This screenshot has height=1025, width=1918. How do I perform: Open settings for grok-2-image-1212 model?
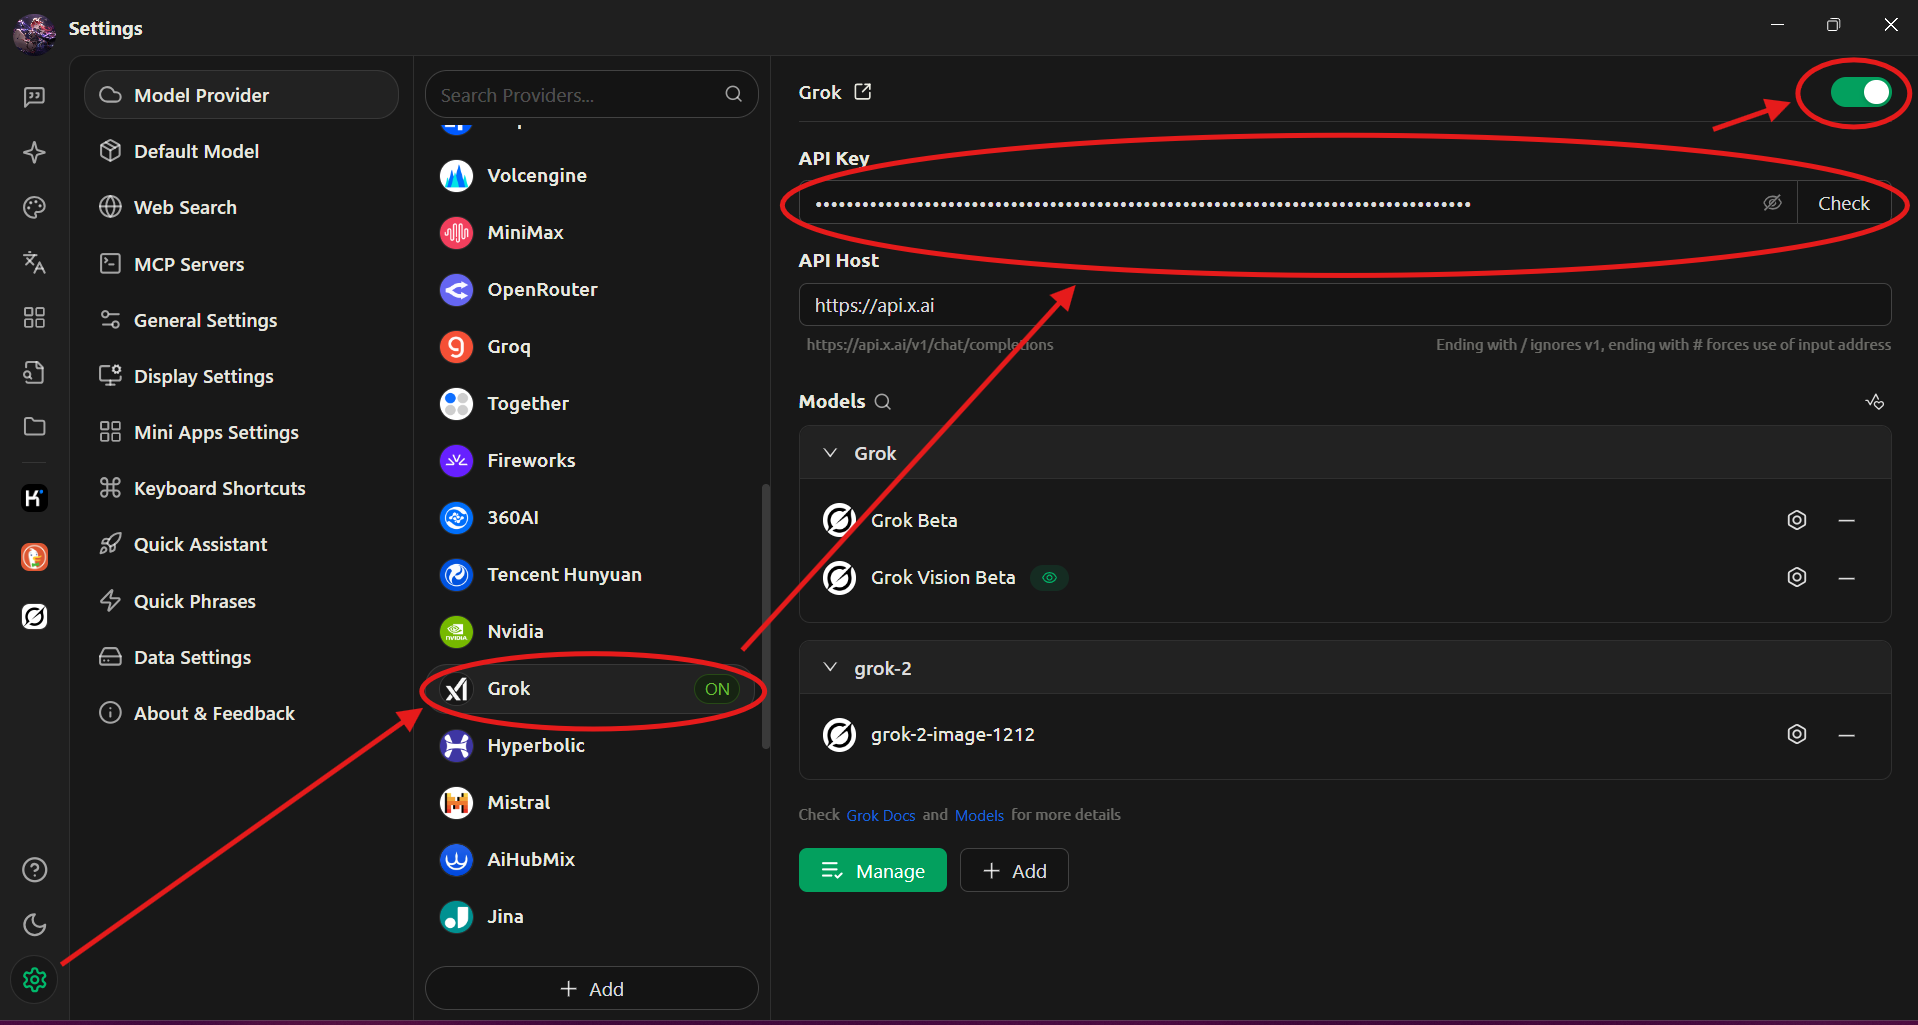click(1797, 734)
